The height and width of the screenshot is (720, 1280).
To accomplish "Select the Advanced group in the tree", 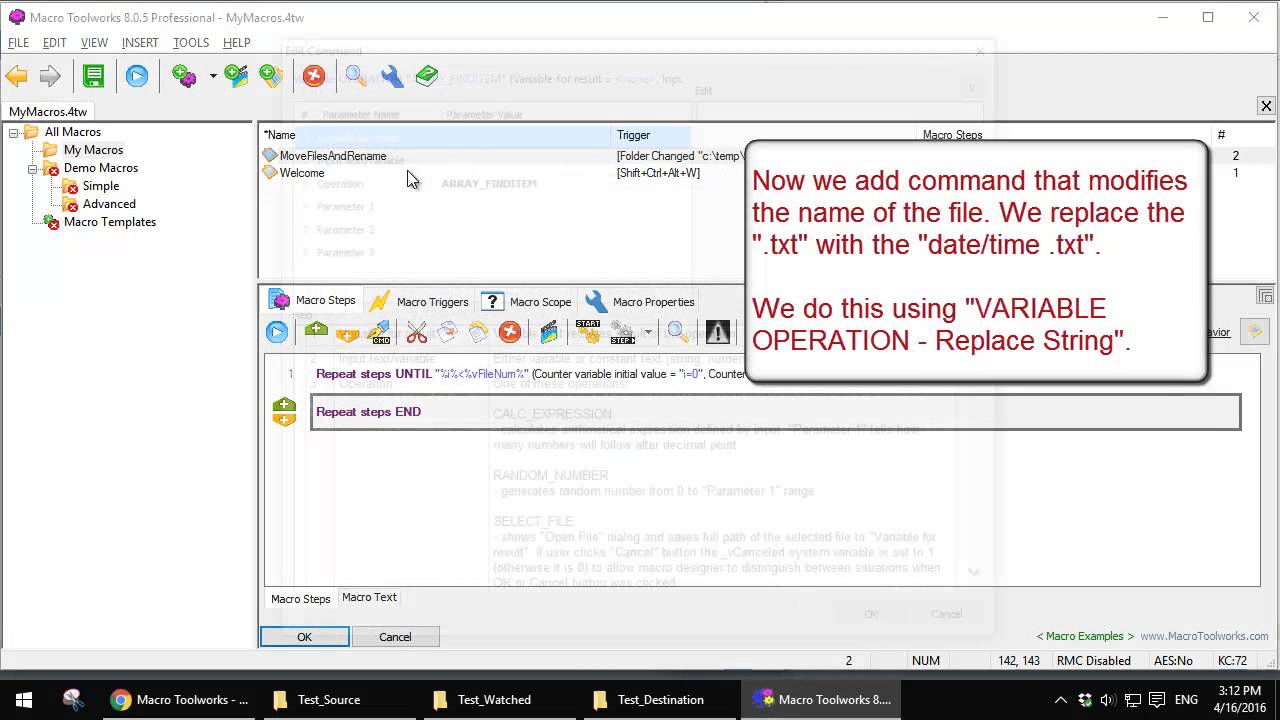I will pos(109,204).
